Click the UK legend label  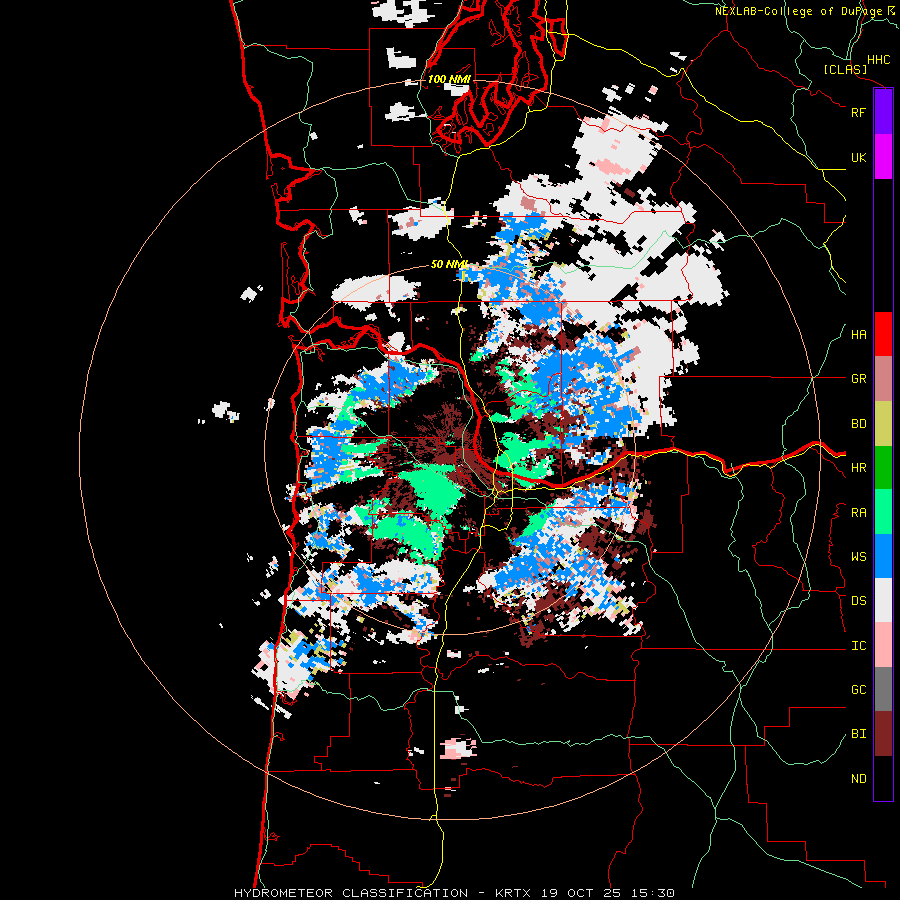pos(858,157)
